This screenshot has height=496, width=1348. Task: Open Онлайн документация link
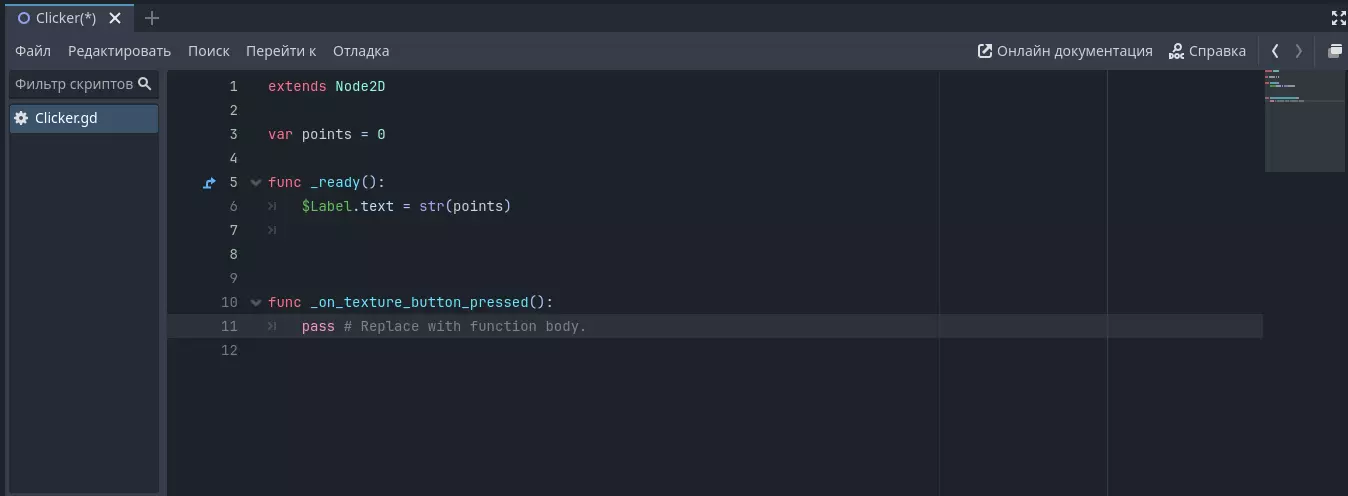(x=1065, y=51)
